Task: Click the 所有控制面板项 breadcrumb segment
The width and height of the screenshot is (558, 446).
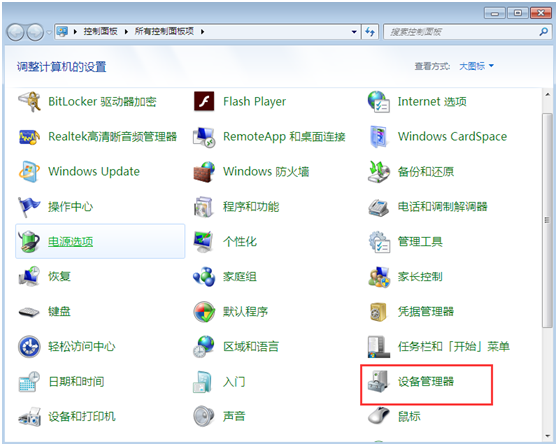Action: click(164, 31)
